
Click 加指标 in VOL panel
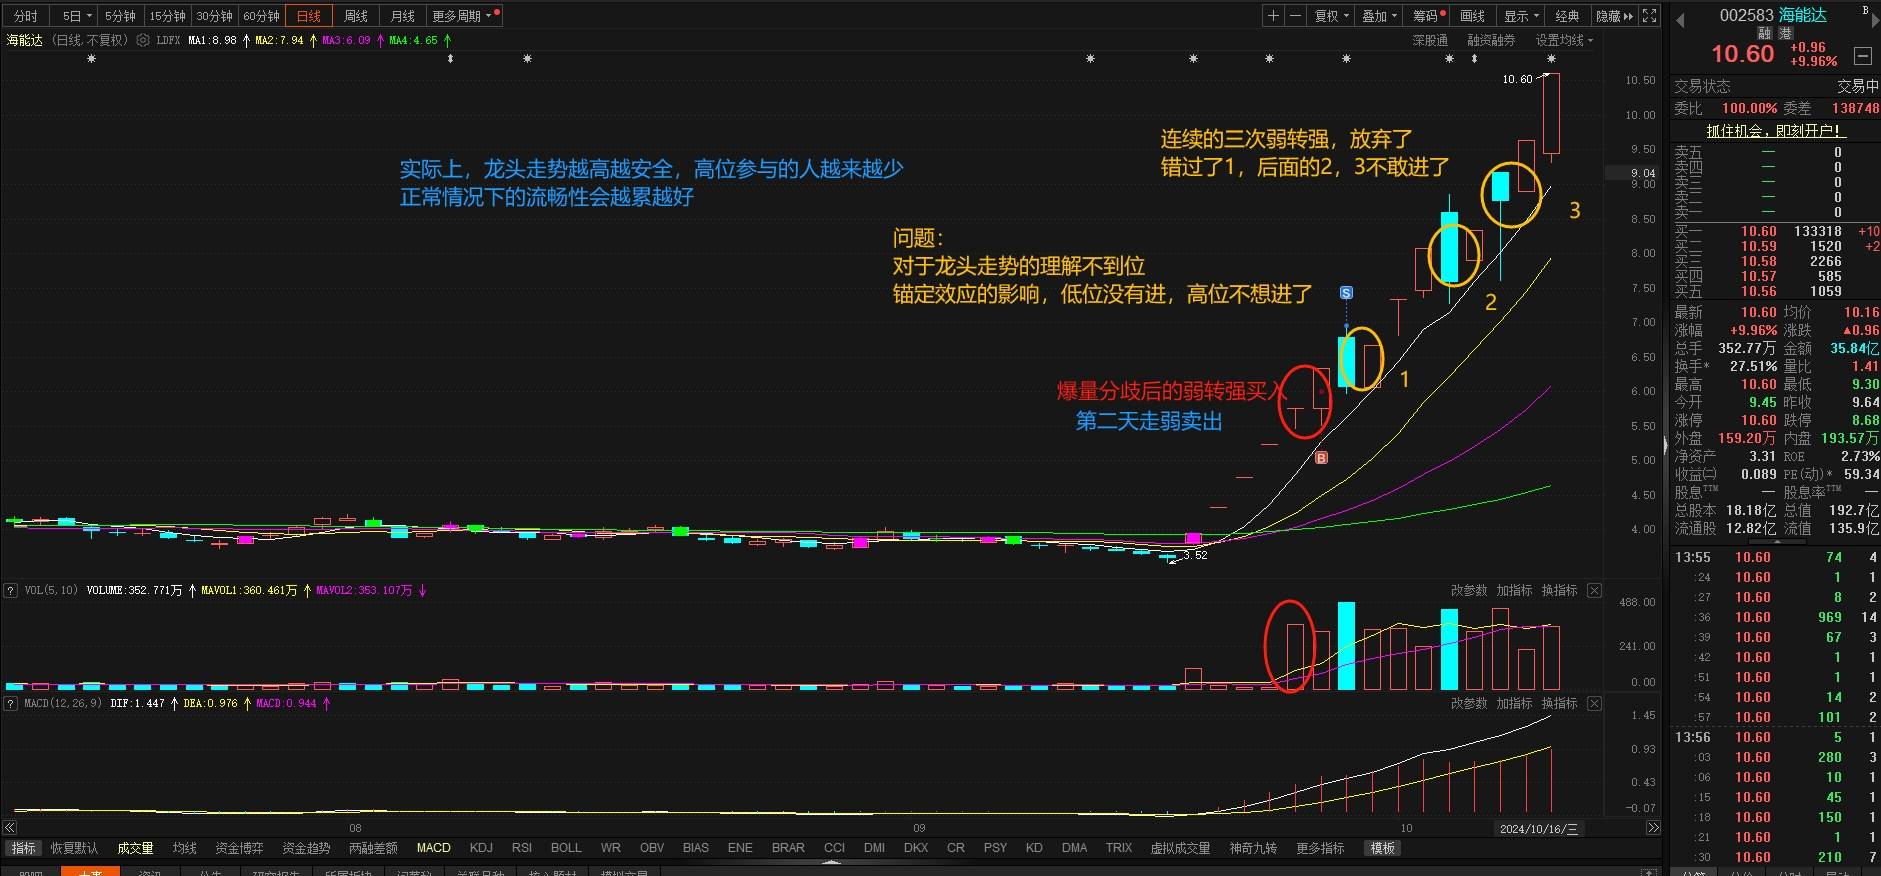coord(1514,591)
